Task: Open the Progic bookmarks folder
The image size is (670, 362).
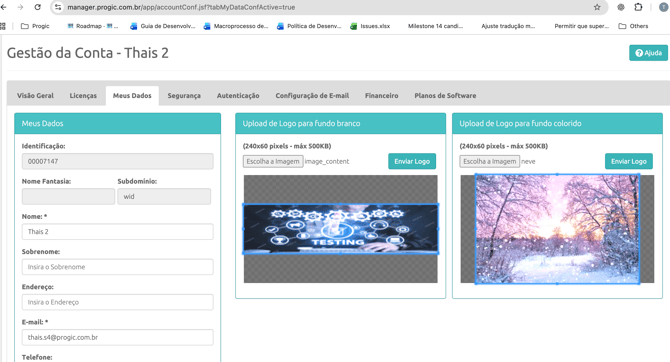Action: click(x=35, y=26)
